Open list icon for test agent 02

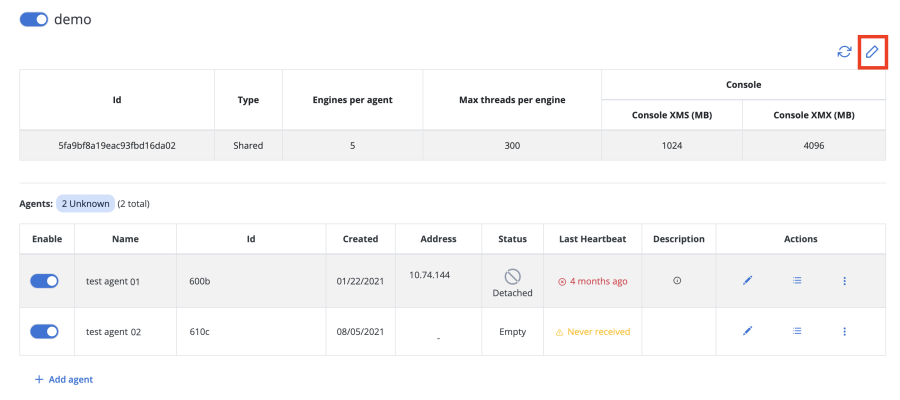coord(797,331)
